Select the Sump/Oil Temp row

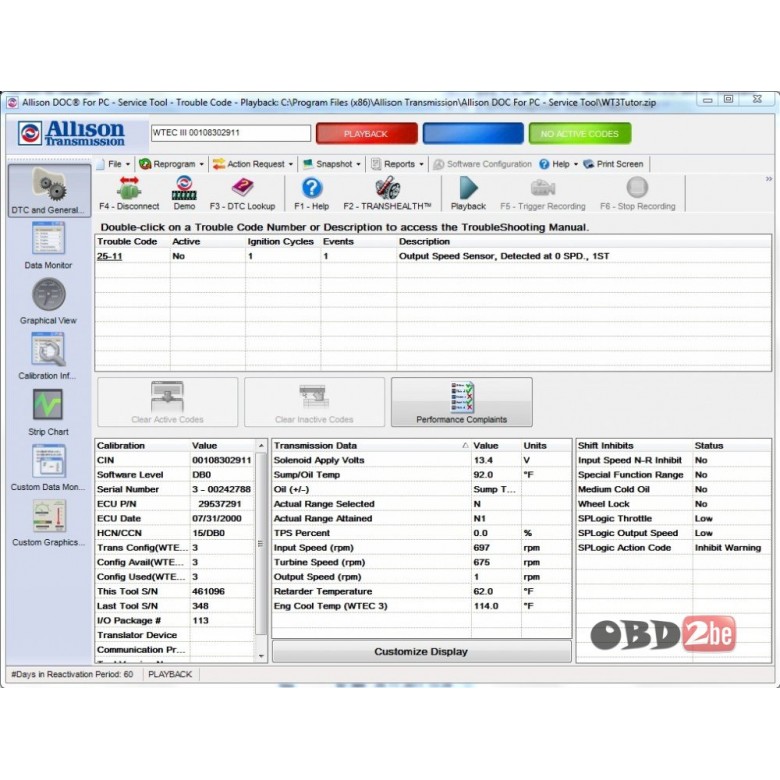[x=421, y=475]
